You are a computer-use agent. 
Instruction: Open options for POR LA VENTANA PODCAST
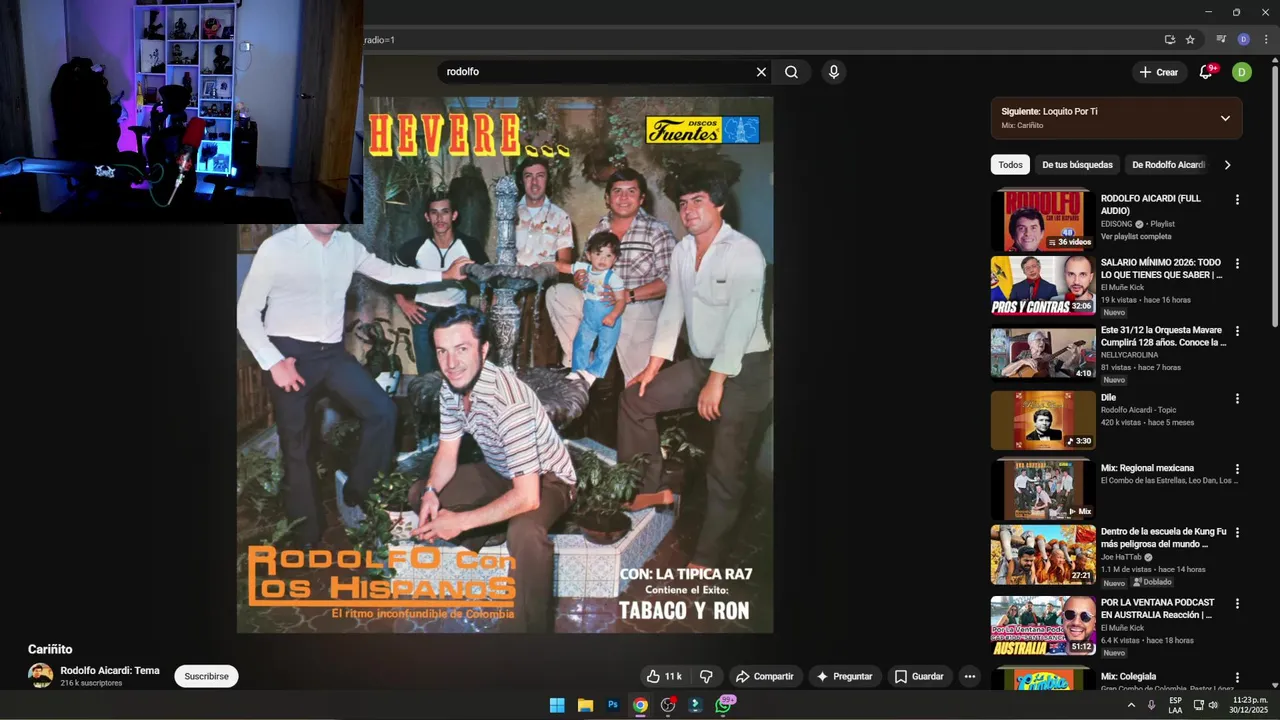pos(1237,604)
